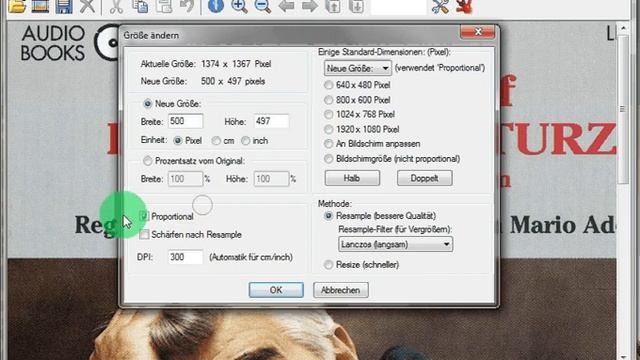Click the '(Automatik für cm/inch)' note

pos(251,257)
